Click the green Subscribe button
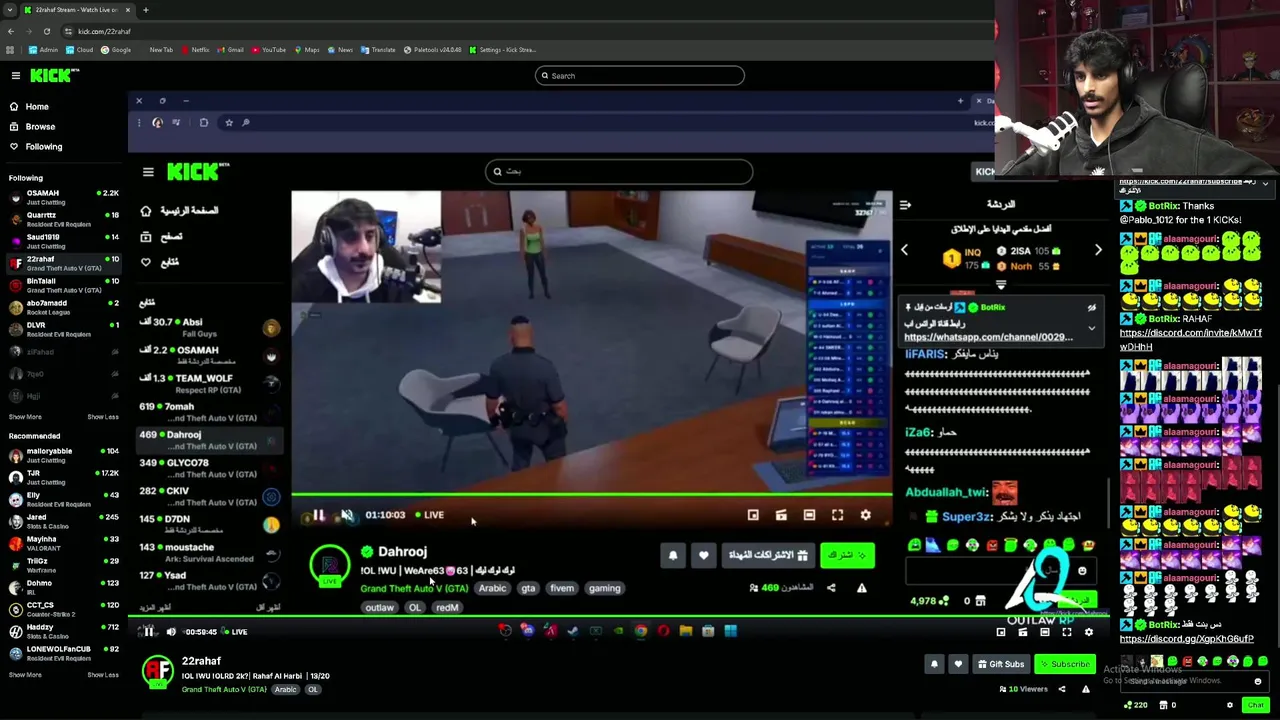The image size is (1280, 720). 1064,664
